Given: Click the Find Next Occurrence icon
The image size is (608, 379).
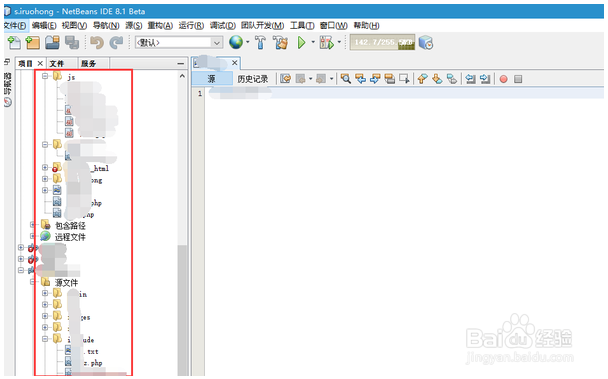Looking at the screenshot, I should pyautogui.click(x=375, y=79).
